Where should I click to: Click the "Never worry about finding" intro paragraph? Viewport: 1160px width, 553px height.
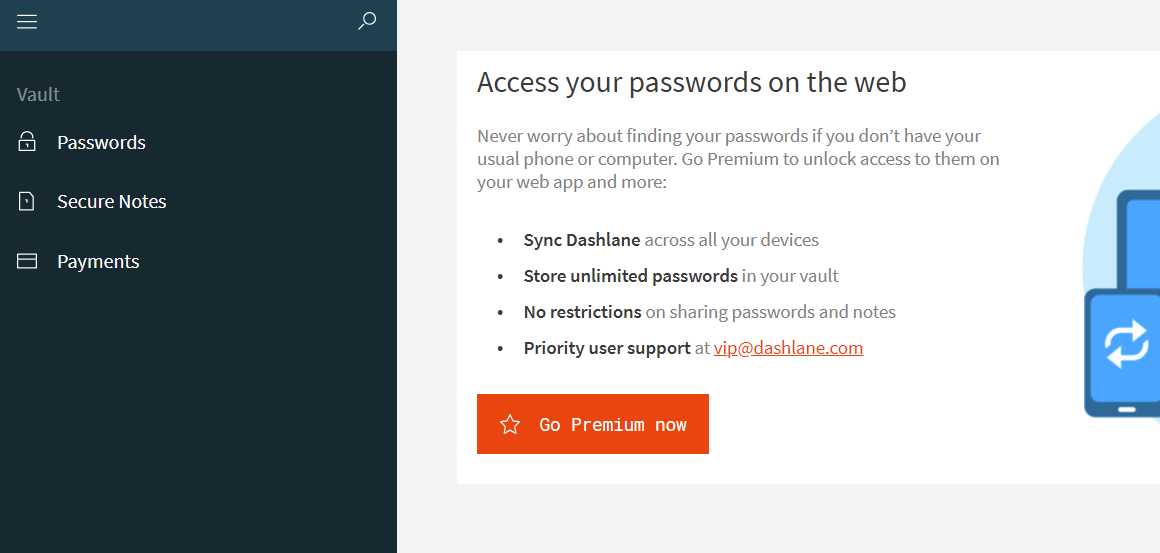click(738, 159)
